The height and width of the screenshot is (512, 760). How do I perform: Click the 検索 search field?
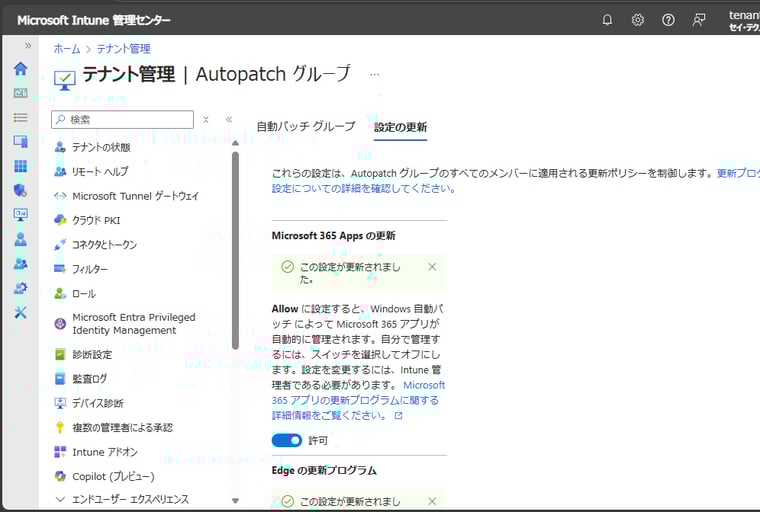[122, 119]
